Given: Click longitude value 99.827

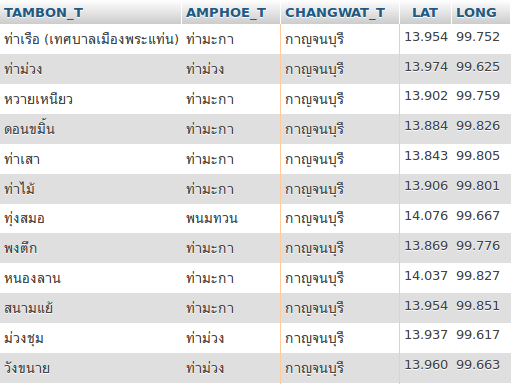Looking at the screenshot, I should (478, 276).
